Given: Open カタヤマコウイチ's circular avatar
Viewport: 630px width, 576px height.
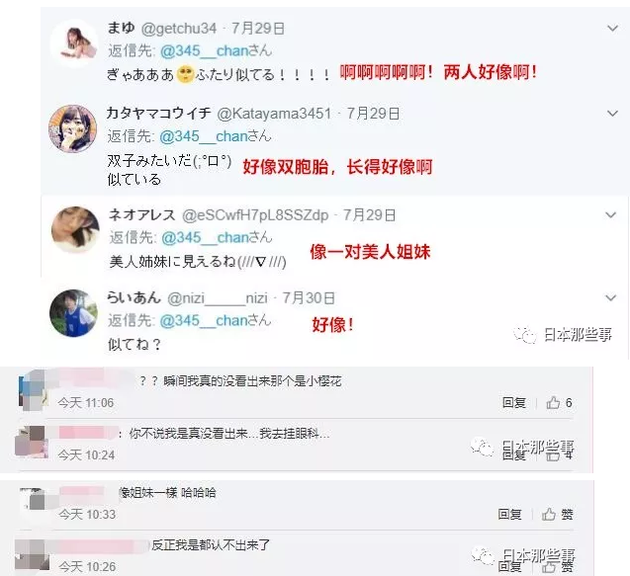Looking at the screenshot, I should click(x=73, y=129).
